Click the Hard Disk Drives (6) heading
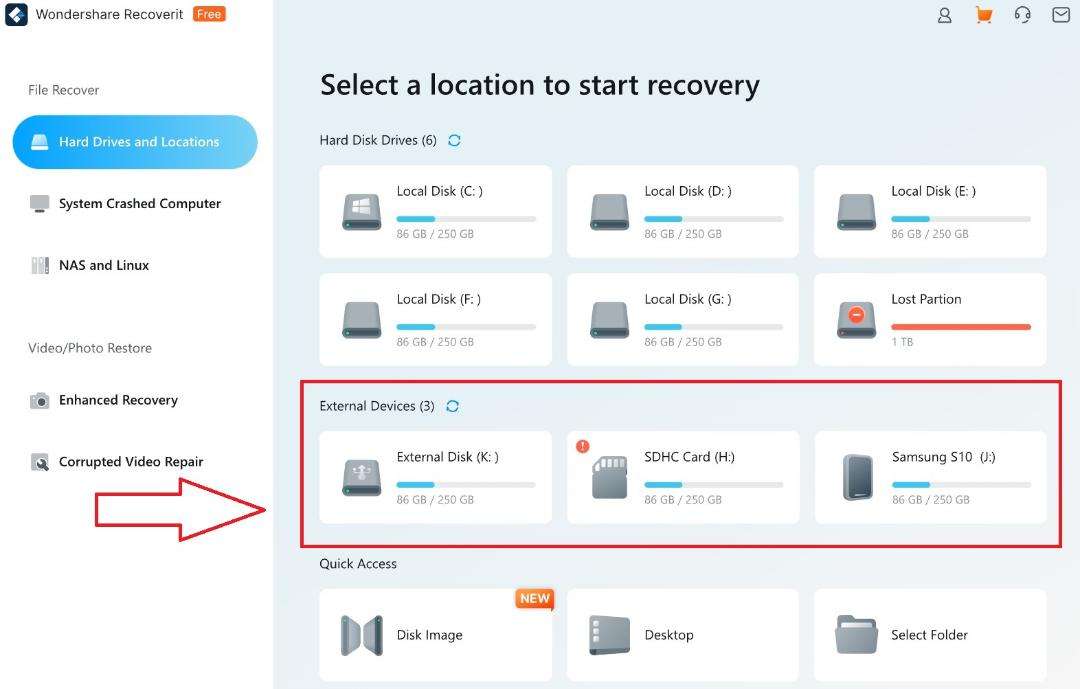The height and width of the screenshot is (689, 1080). (x=378, y=141)
